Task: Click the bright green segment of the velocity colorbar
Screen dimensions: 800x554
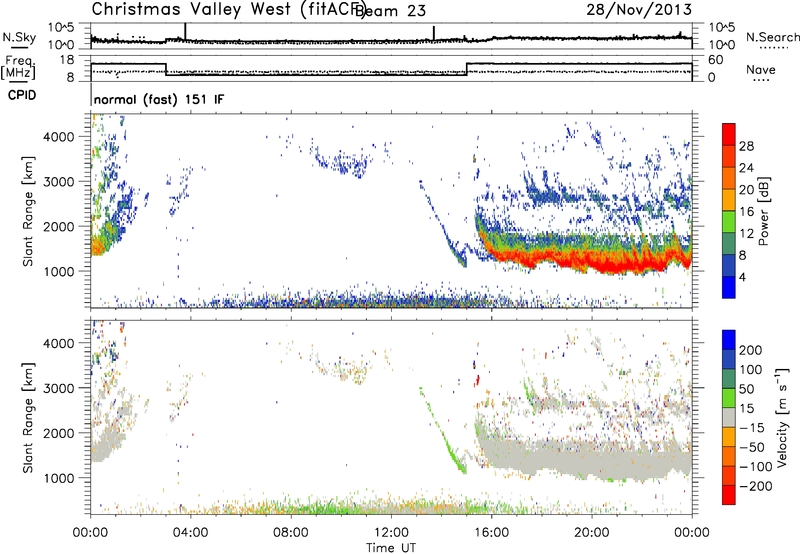Action: pos(729,398)
